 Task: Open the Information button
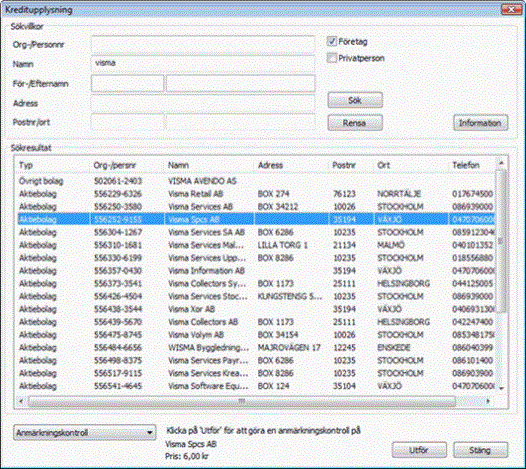coord(481,123)
